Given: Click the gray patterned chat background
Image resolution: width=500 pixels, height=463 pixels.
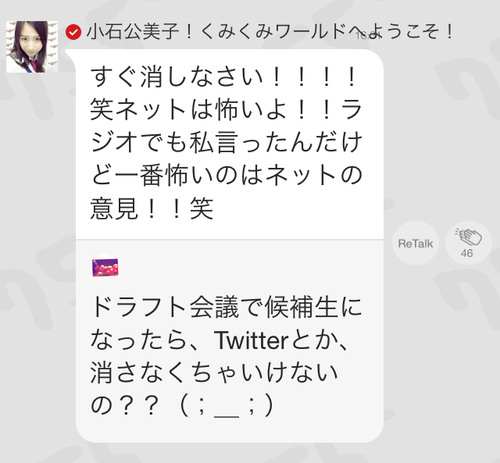Looking at the screenshot, I should point(440,333).
